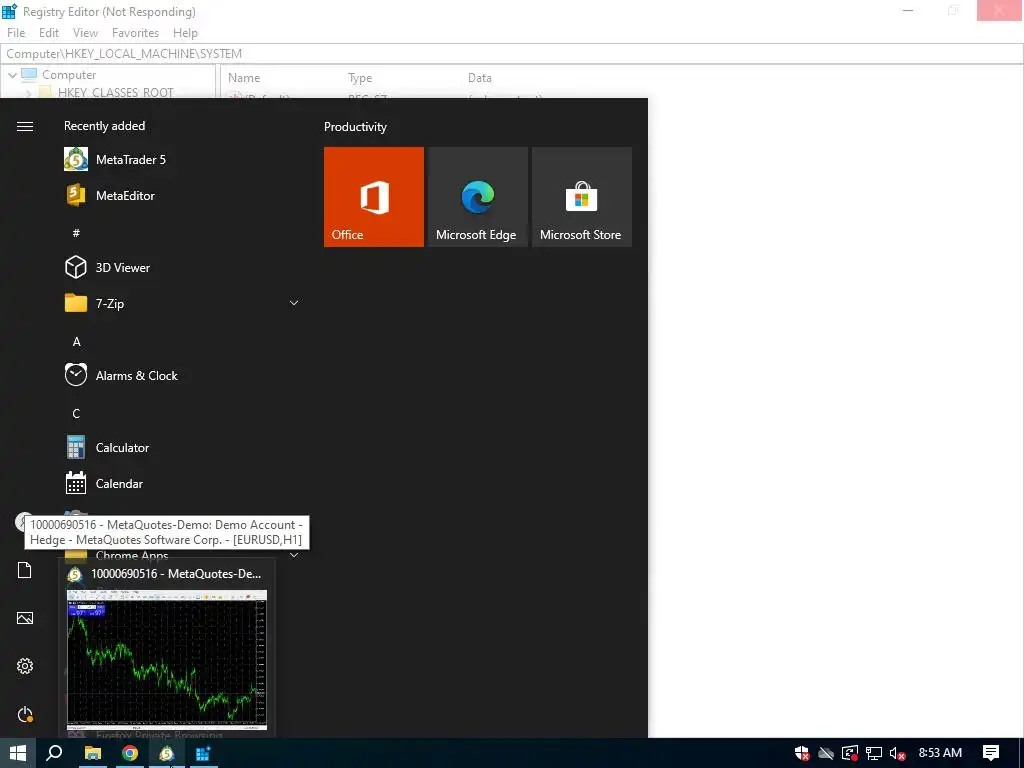Open the network tray icon
The width and height of the screenshot is (1024, 768).
click(874, 753)
